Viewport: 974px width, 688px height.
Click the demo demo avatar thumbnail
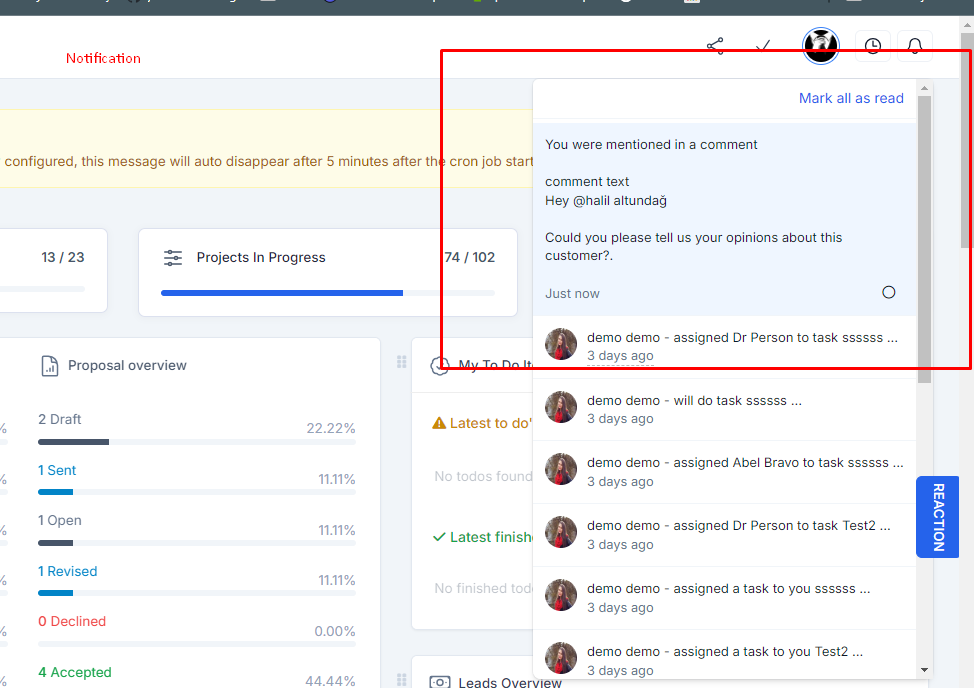(x=561, y=344)
